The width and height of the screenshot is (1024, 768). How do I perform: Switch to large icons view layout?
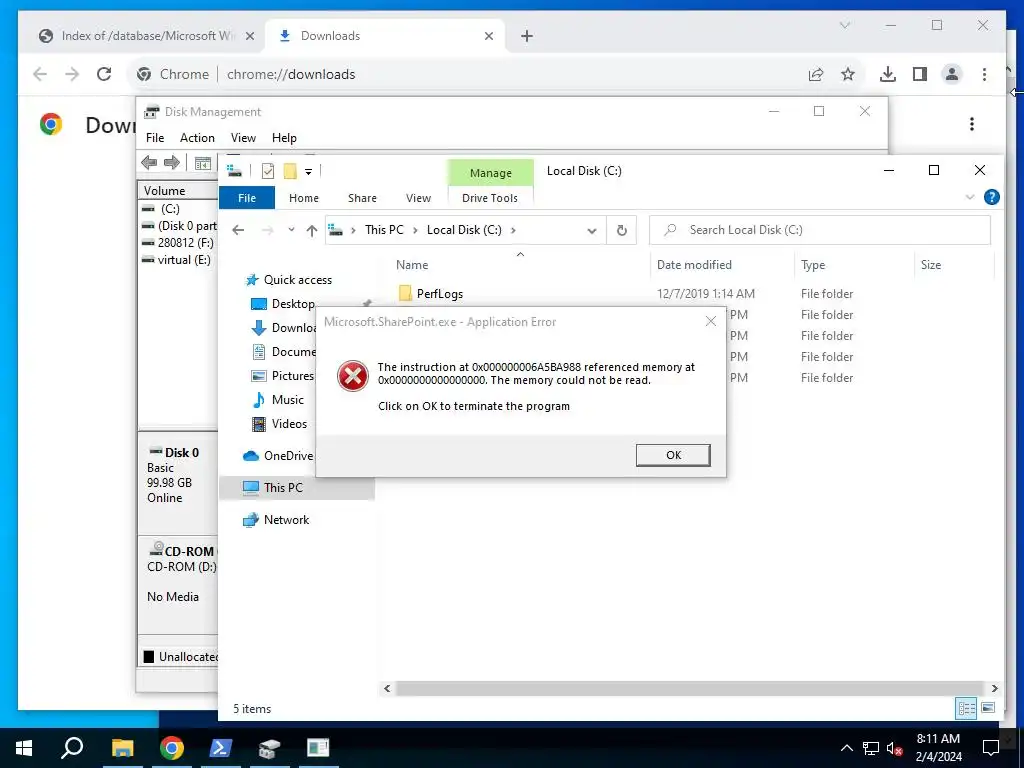pos(988,708)
